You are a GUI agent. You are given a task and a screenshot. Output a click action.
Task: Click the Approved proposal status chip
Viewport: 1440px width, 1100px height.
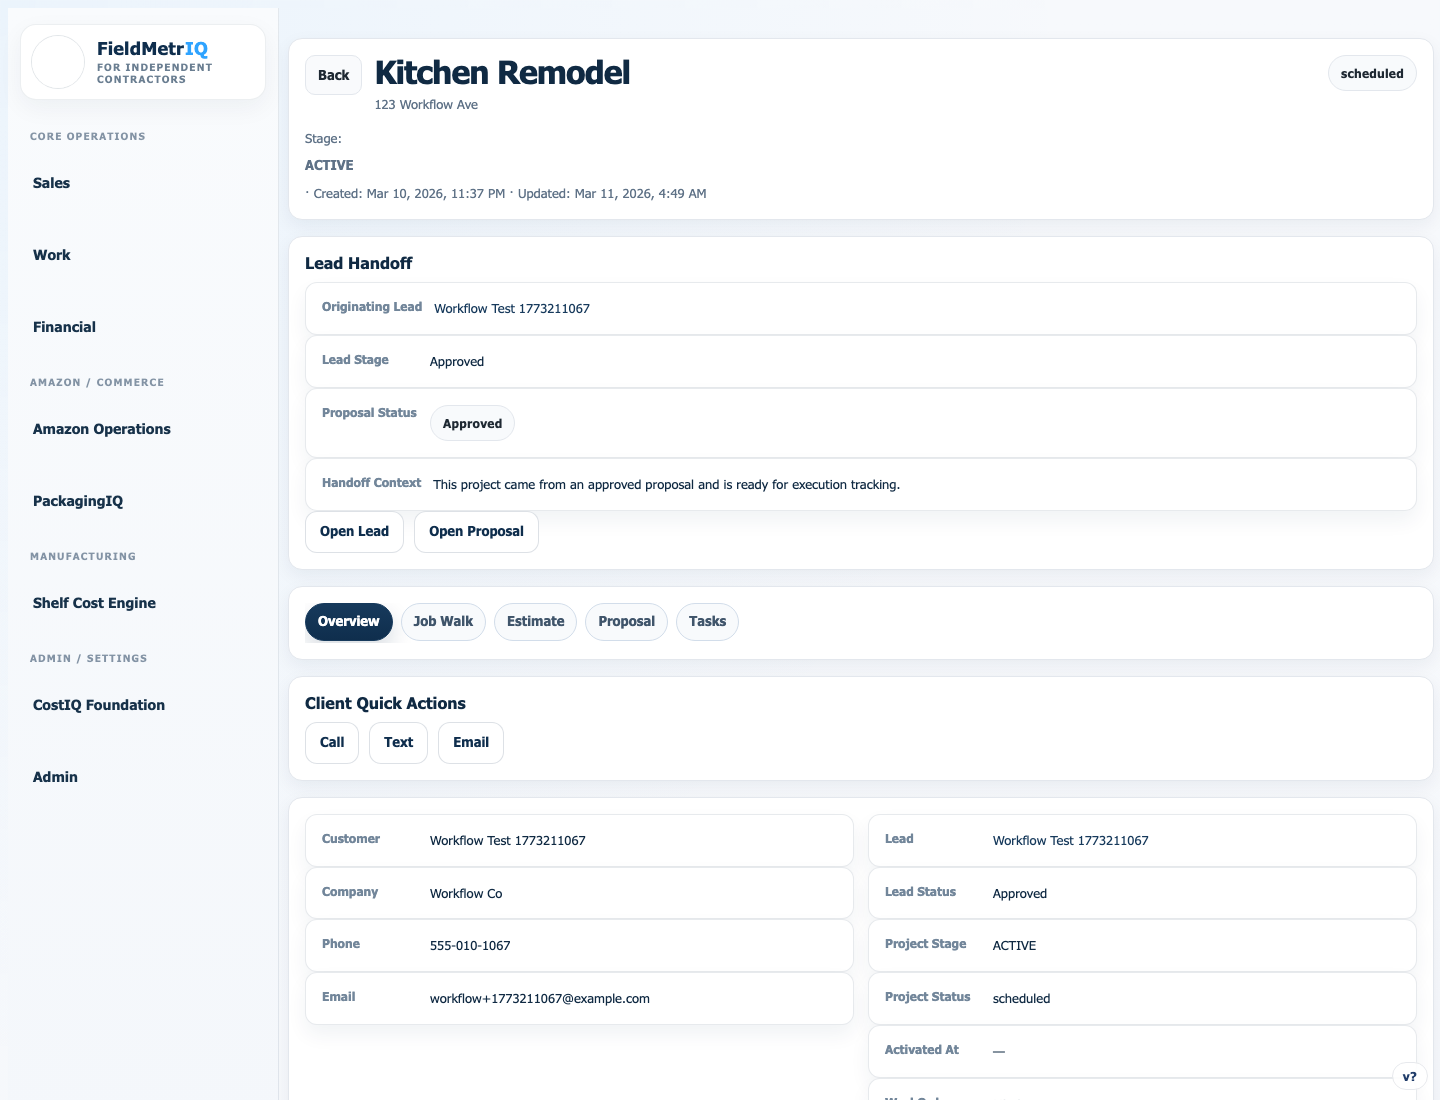pyautogui.click(x=472, y=423)
